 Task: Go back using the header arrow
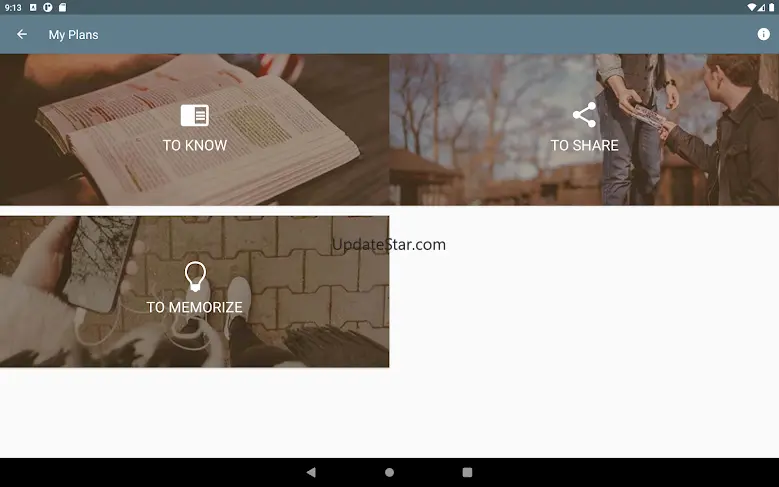pyautogui.click(x=21, y=34)
